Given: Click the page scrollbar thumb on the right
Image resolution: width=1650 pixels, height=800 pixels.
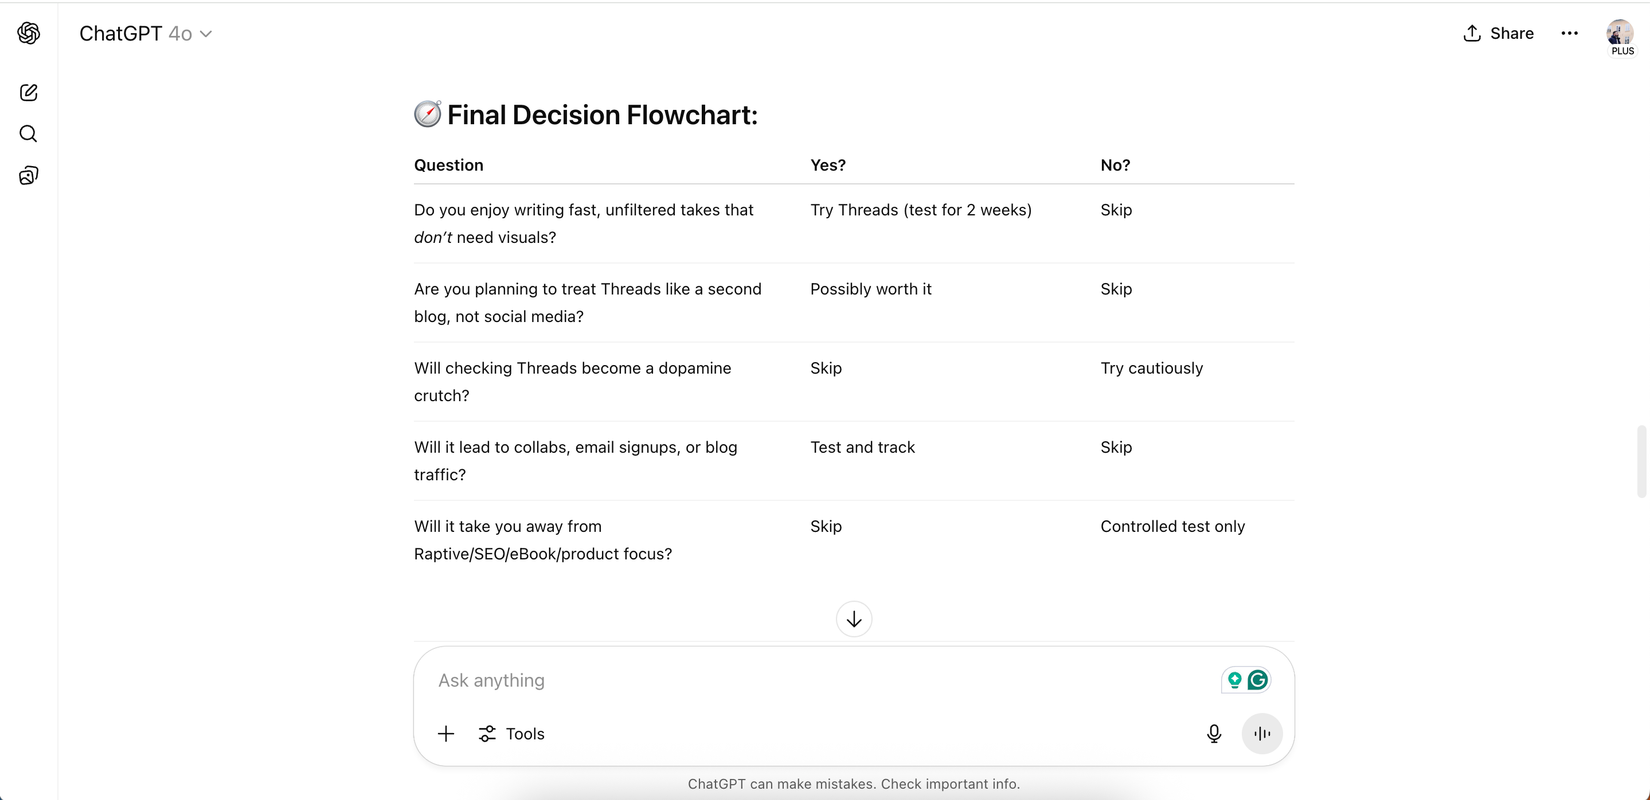Looking at the screenshot, I should tap(1641, 461).
